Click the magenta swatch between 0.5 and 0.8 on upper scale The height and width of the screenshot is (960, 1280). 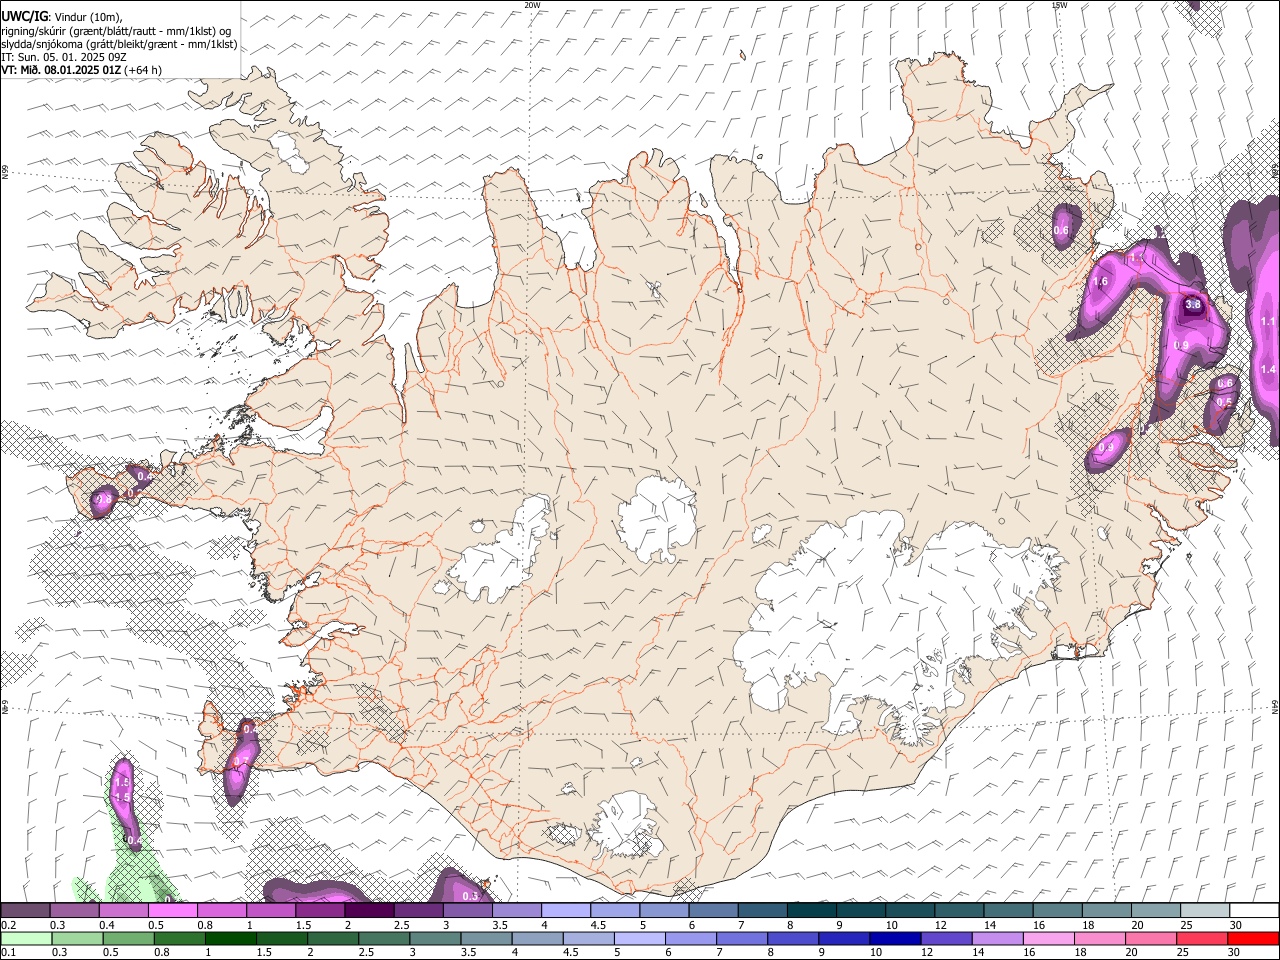pos(172,910)
